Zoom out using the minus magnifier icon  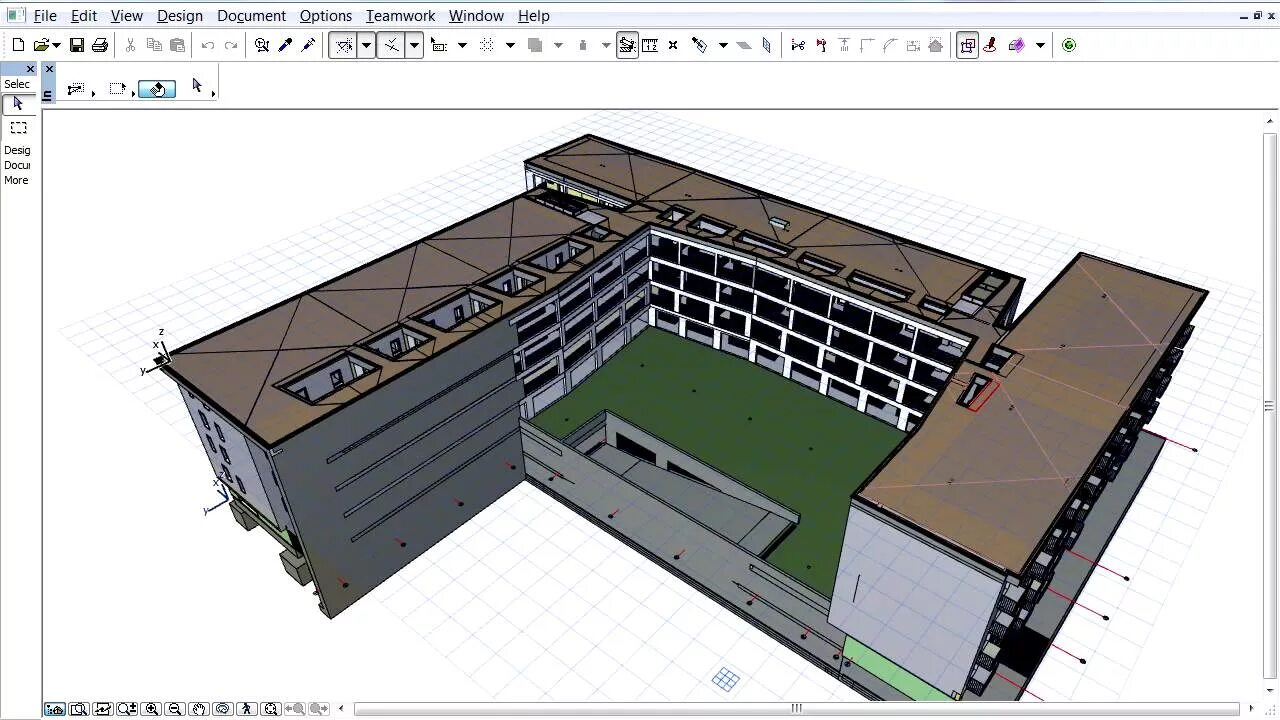click(175, 709)
